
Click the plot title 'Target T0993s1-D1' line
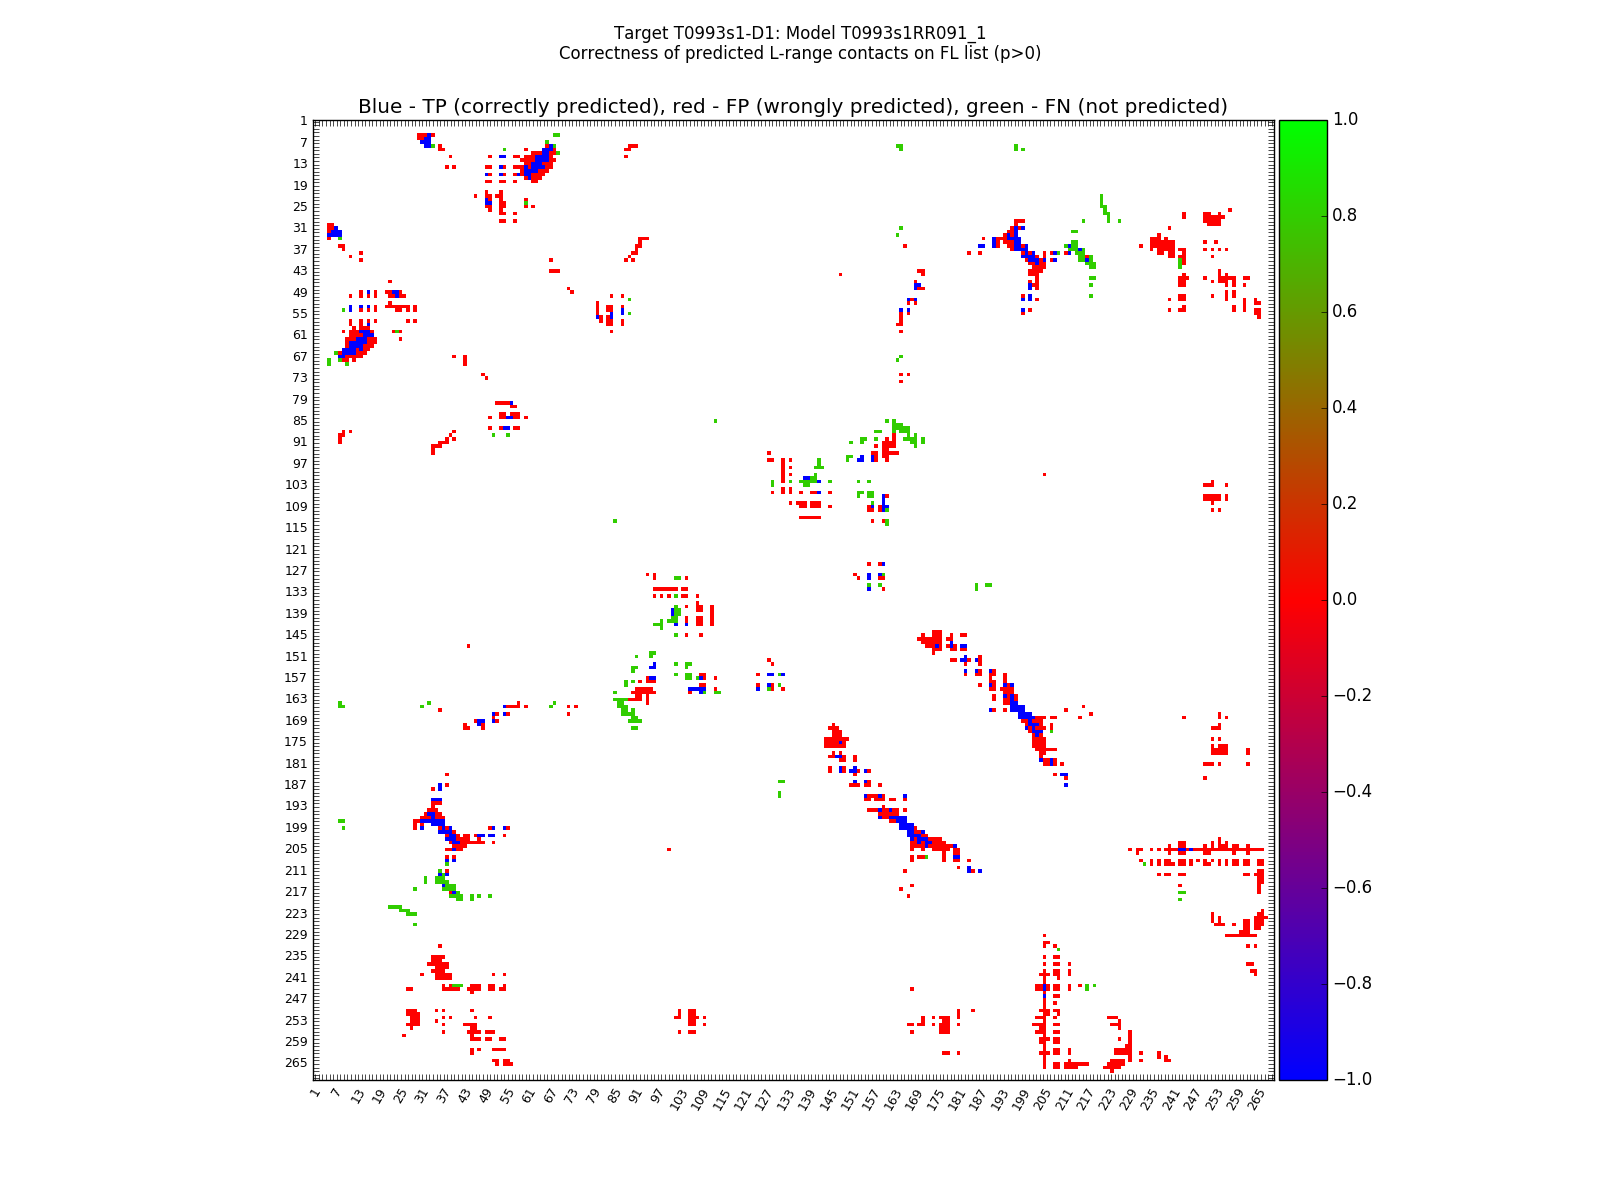(x=799, y=33)
